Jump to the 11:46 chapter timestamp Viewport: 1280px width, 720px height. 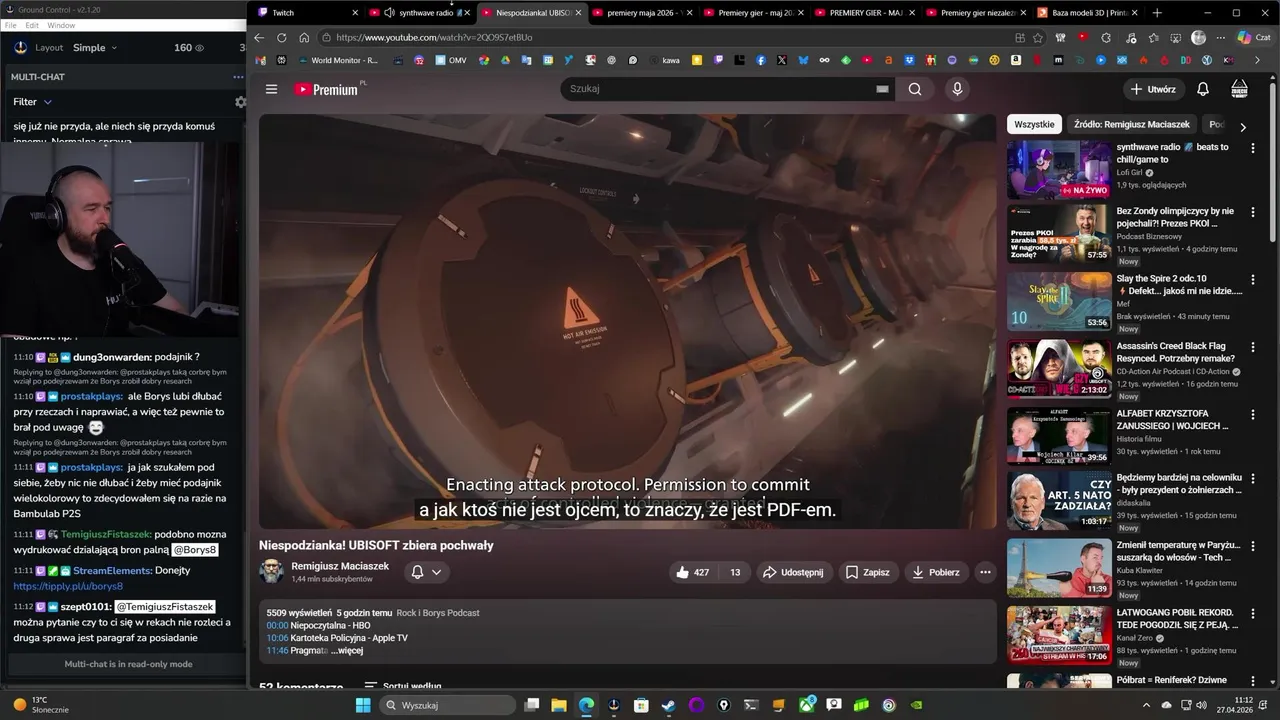(x=277, y=650)
